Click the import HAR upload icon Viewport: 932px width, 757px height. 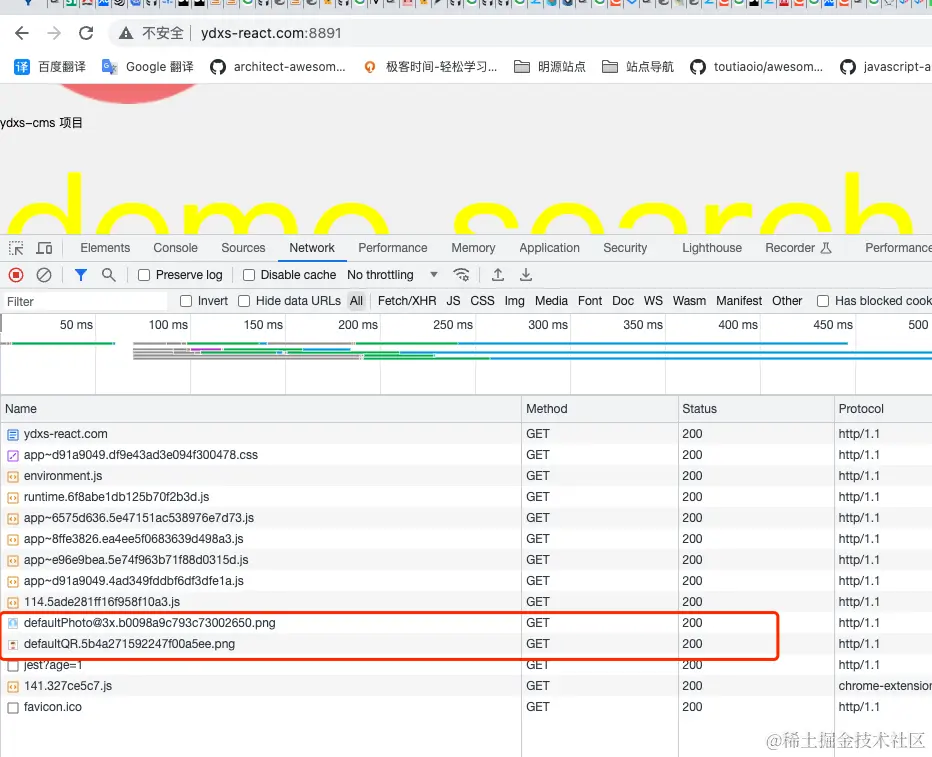click(x=498, y=275)
